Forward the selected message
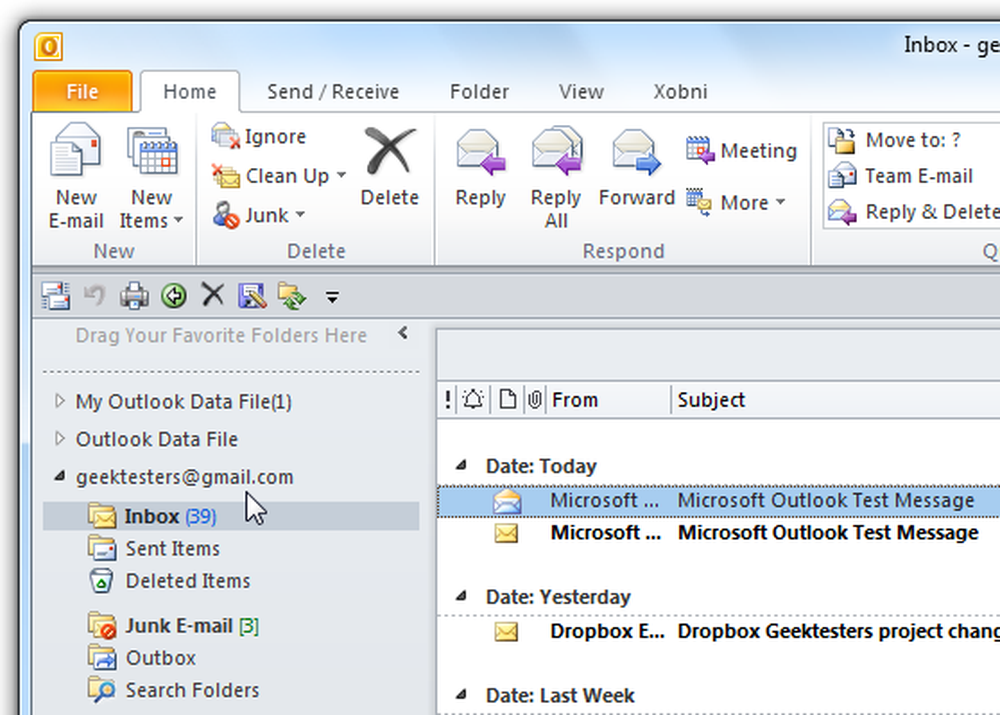The width and height of the screenshot is (1000, 715). coord(636,169)
